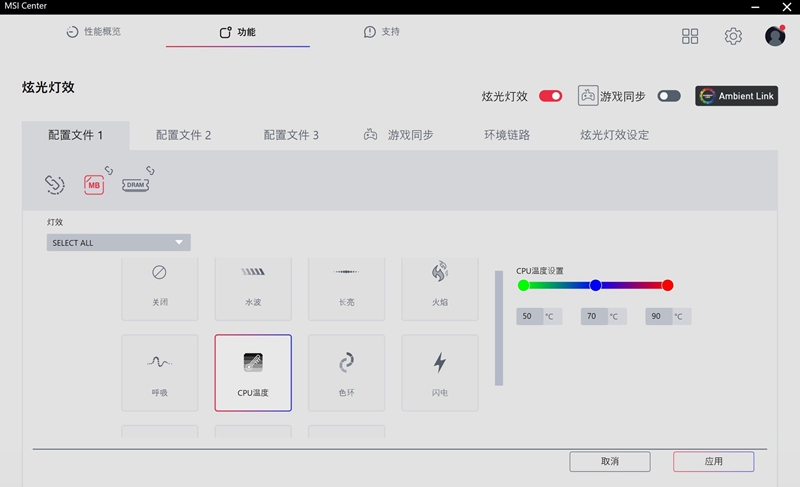Go to the 性能概览 tab
The height and width of the screenshot is (487, 800).
pyautogui.click(x=94, y=32)
